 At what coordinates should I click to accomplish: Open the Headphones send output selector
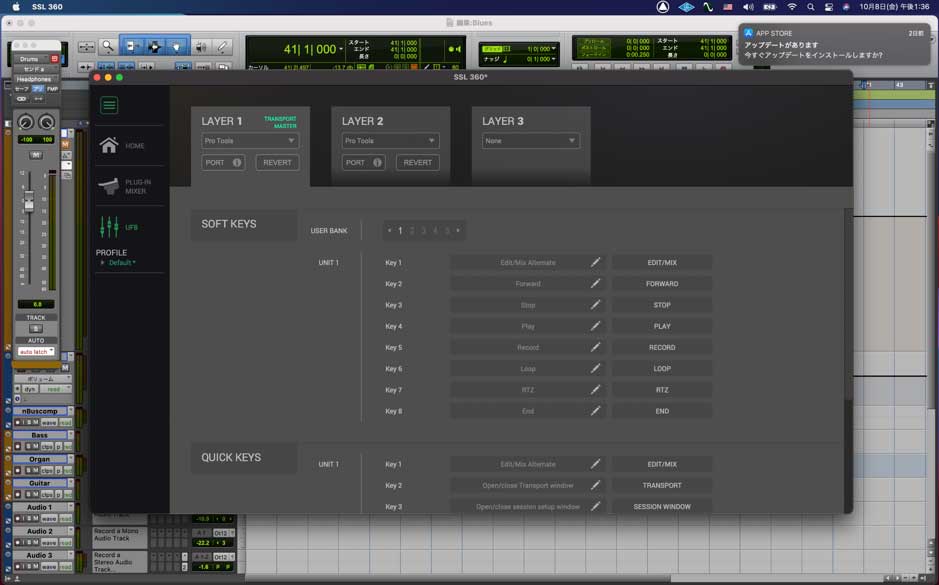35,79
